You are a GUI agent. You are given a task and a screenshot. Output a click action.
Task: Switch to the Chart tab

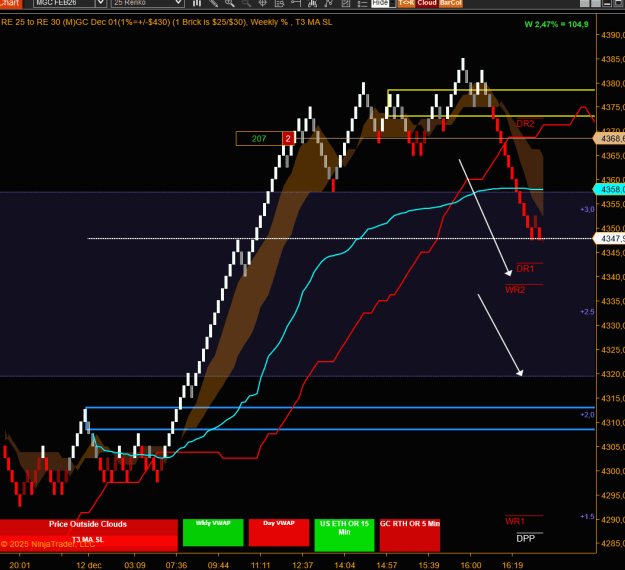(x=11, y=3)
